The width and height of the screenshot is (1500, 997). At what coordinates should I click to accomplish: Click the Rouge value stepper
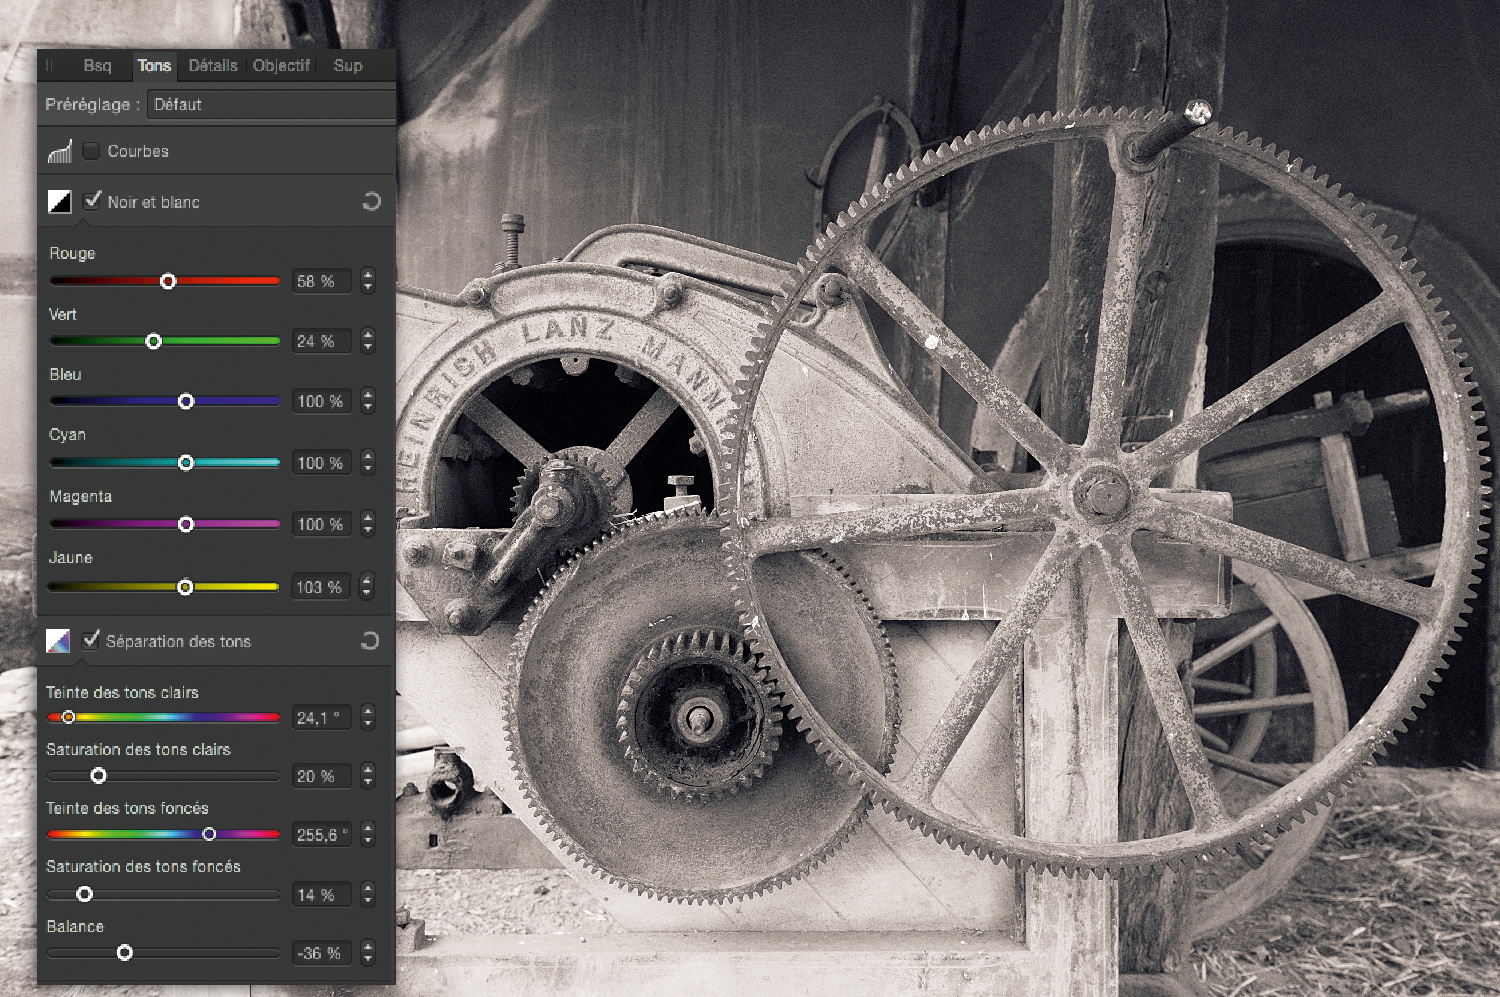pos(368,281)
